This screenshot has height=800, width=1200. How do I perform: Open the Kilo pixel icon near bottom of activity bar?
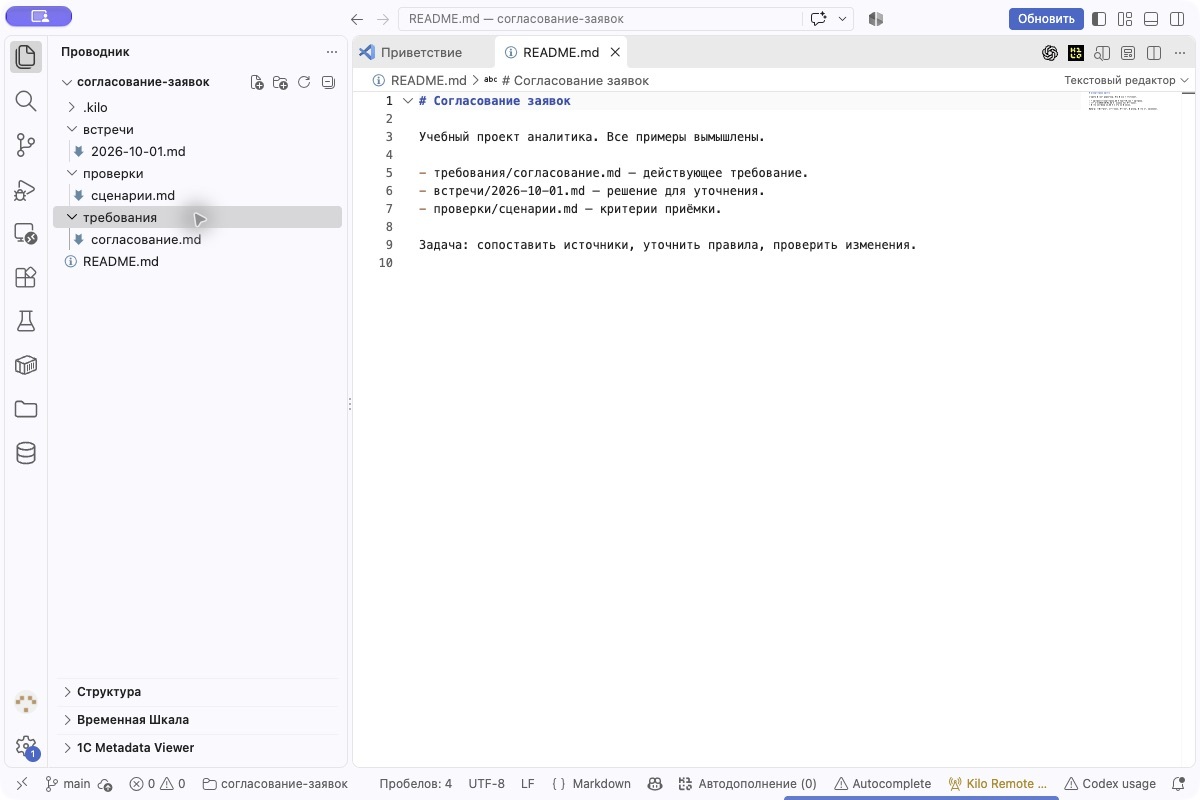tap(26, 702)
